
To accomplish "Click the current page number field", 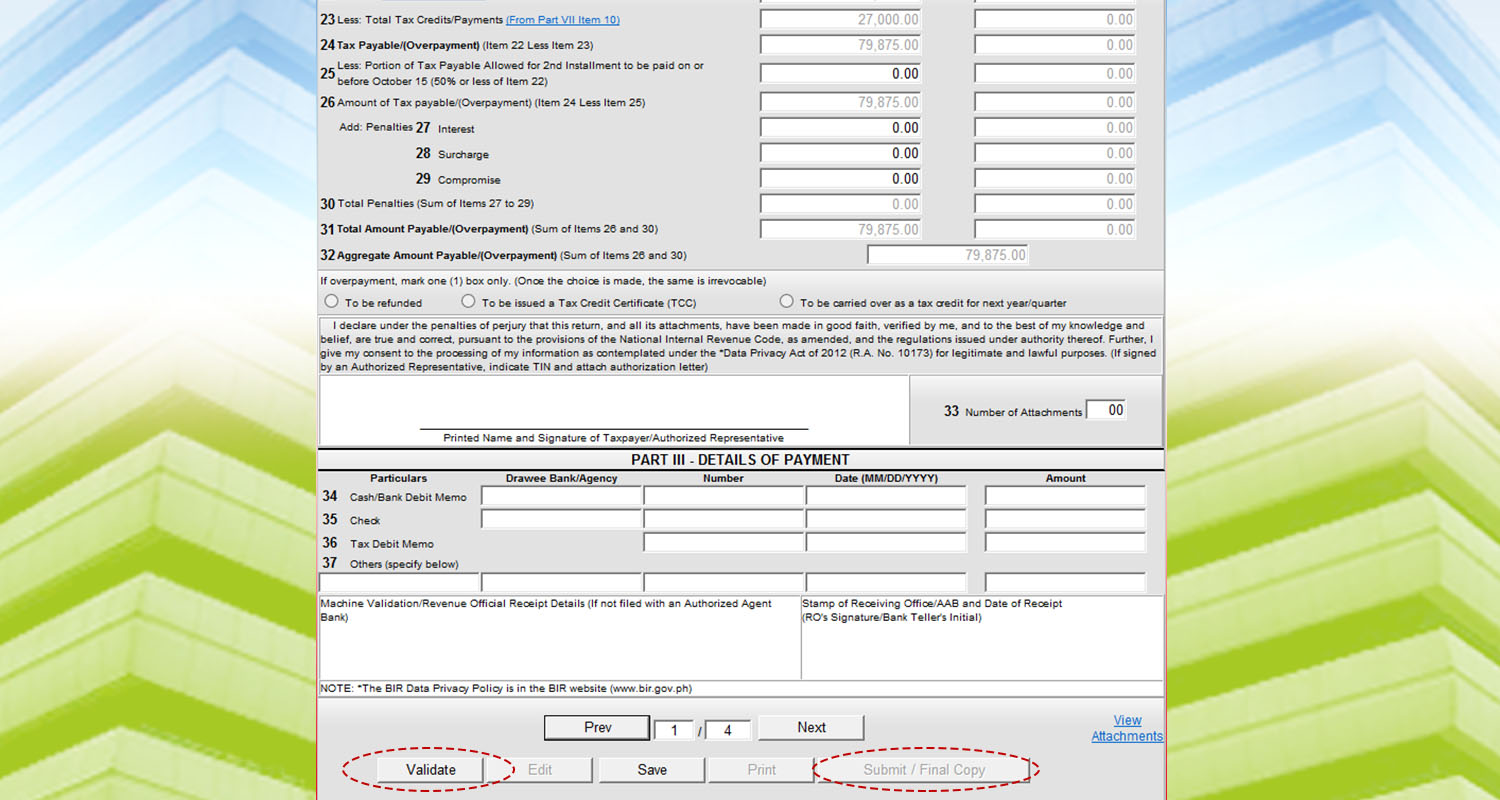I will (x=675, y=730).
